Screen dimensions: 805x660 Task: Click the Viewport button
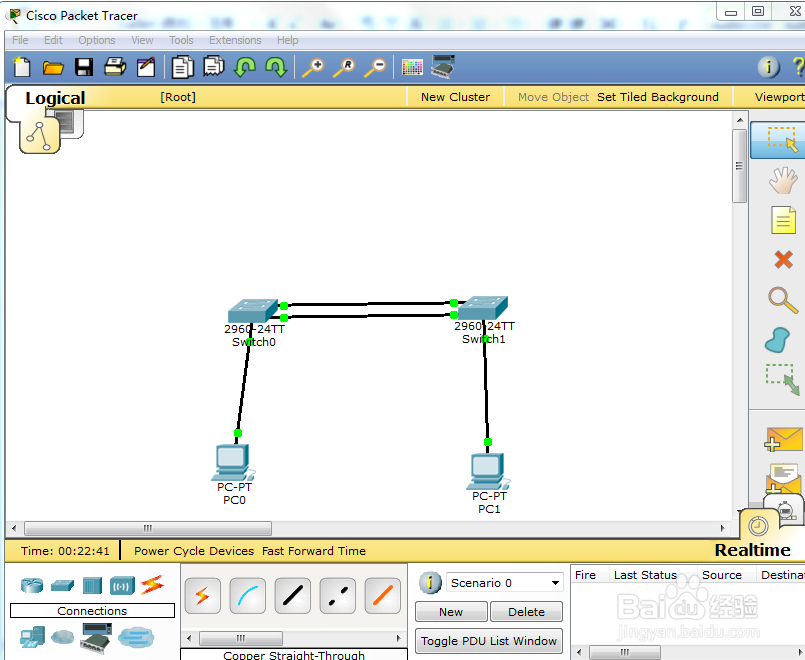[x=779, y=97]
